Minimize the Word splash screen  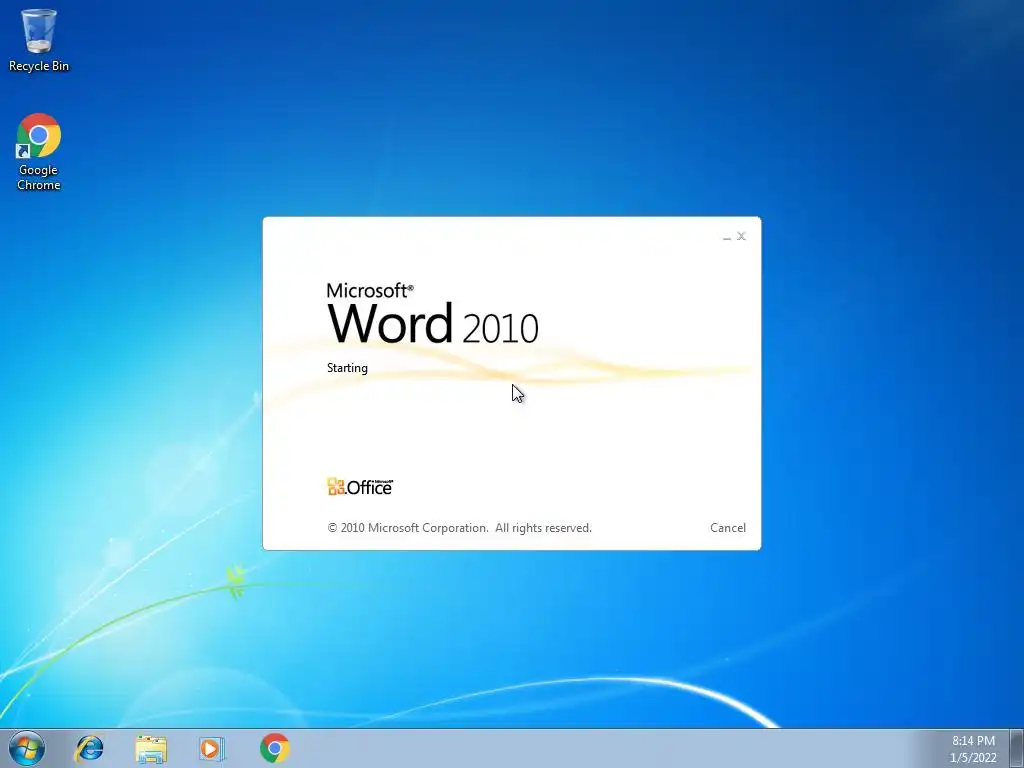[x=727, y=238]
